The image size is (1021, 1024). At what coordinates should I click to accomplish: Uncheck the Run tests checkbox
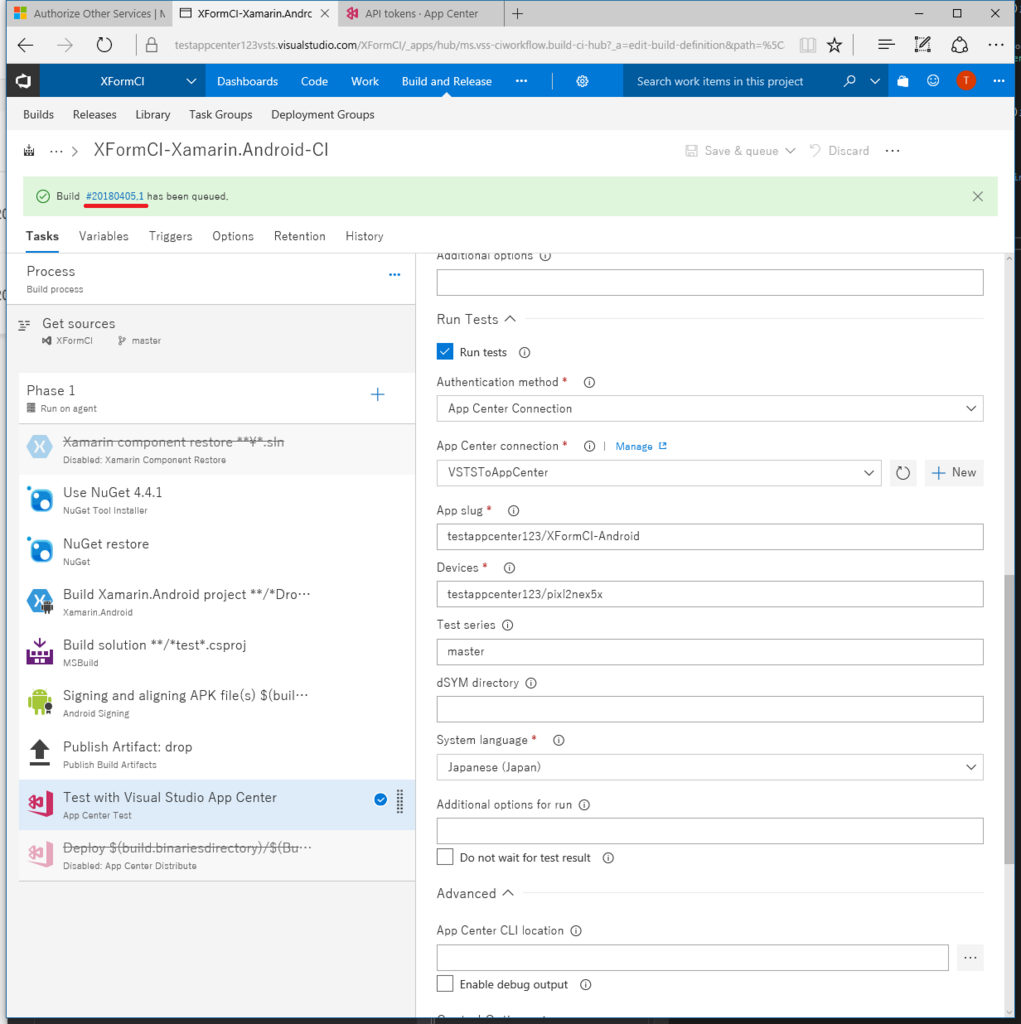(x=445, y=351)
